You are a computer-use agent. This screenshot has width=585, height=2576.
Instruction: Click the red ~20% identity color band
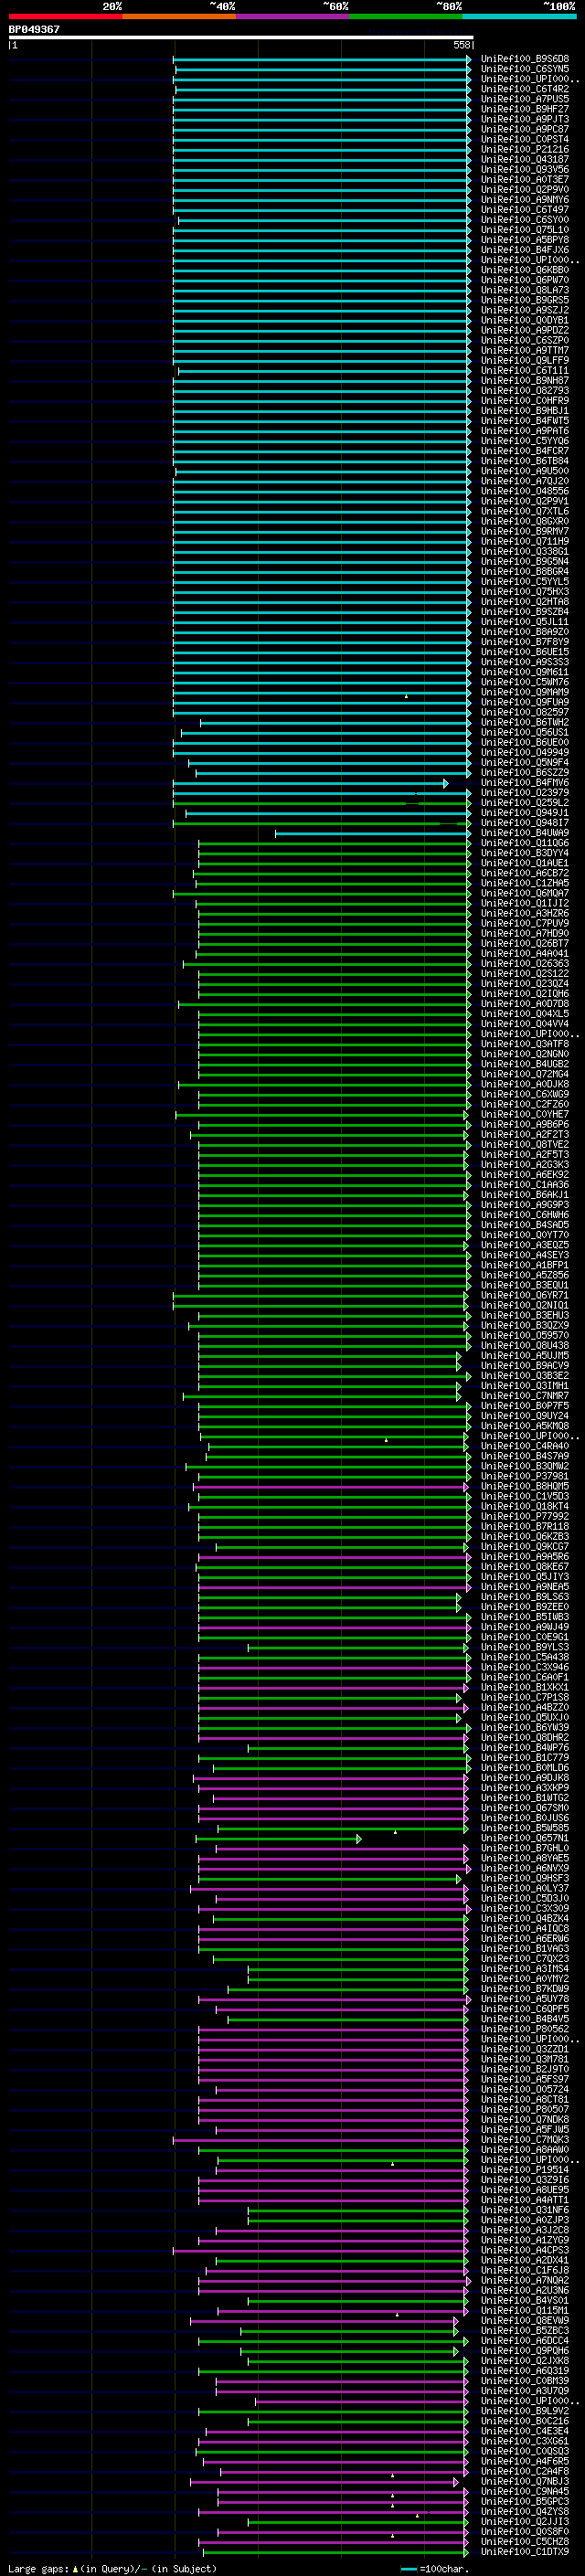point(65,16)
